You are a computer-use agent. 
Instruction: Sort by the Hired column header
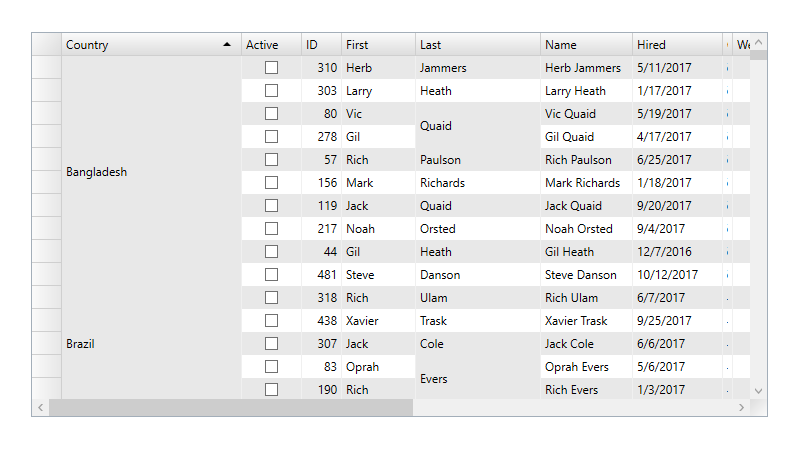pos(677,45)
